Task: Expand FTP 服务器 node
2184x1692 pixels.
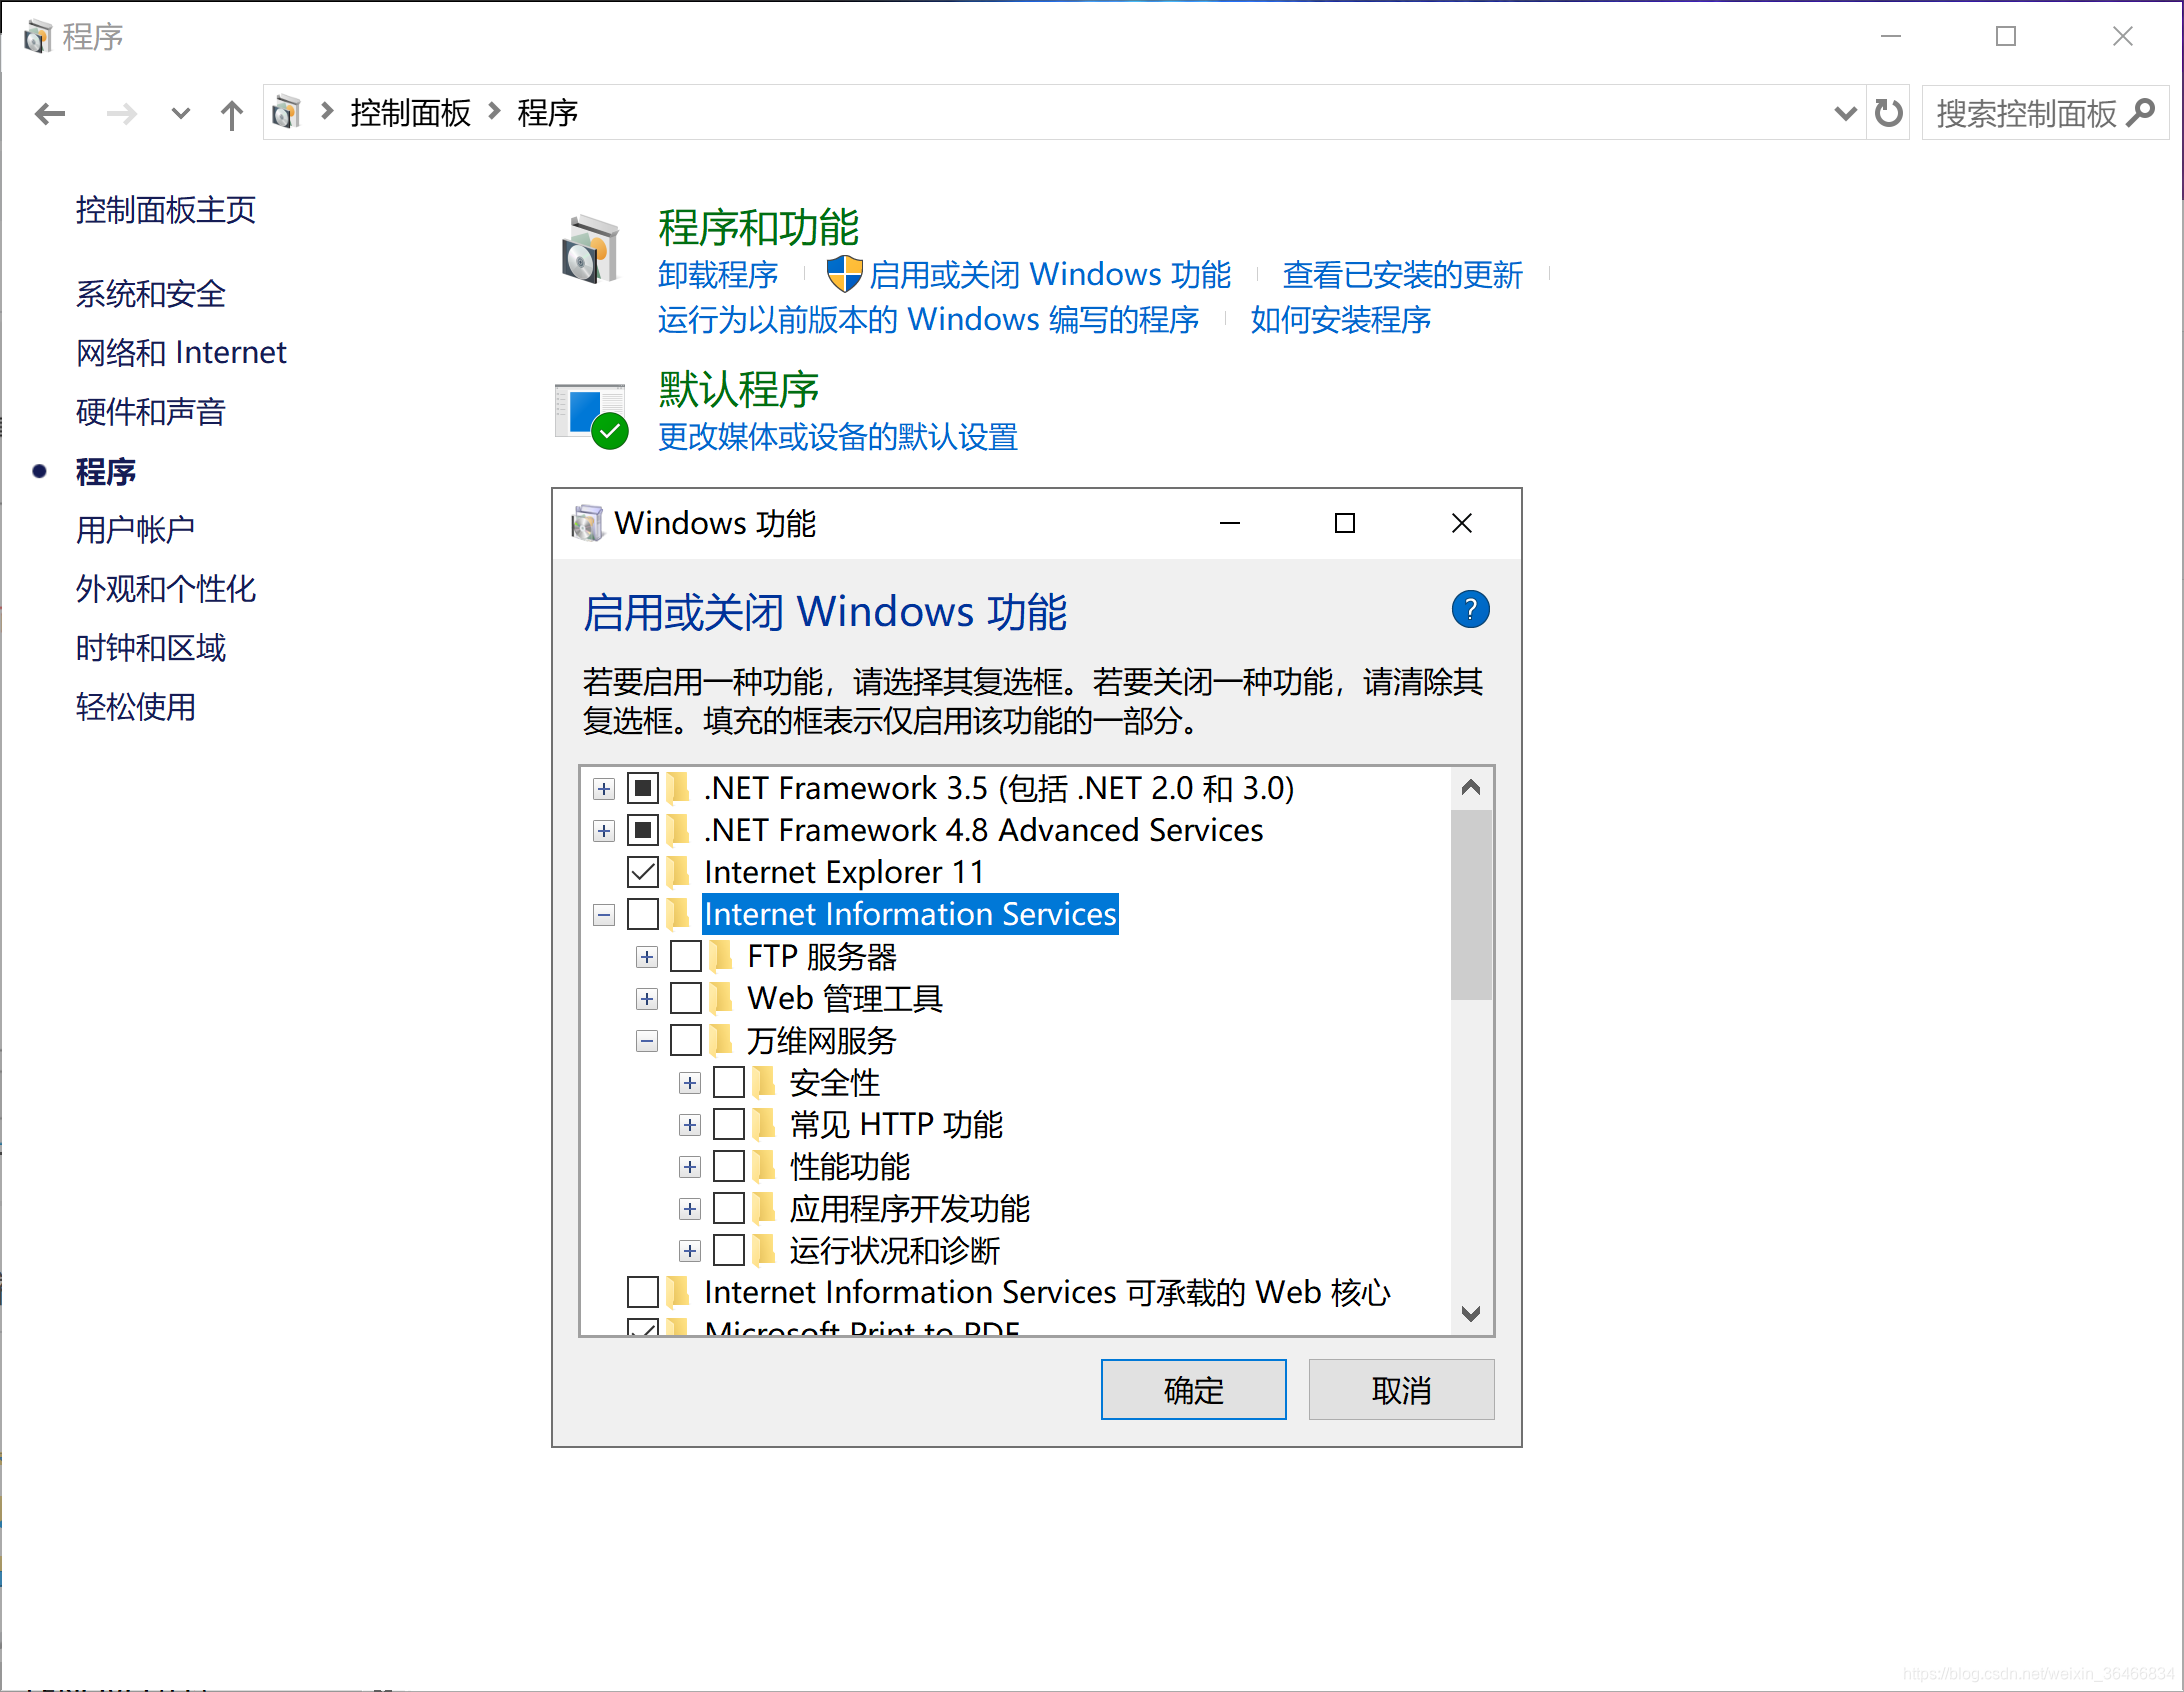Action: click(x=646, y=957)
